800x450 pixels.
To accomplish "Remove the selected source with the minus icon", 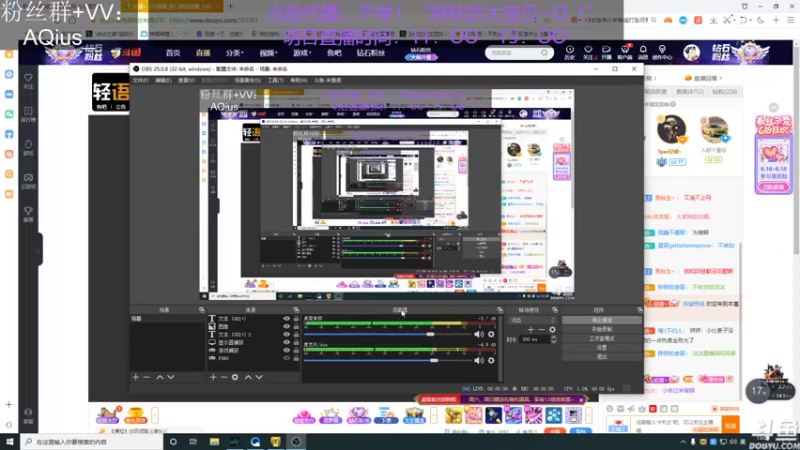I will coord(224,377).
